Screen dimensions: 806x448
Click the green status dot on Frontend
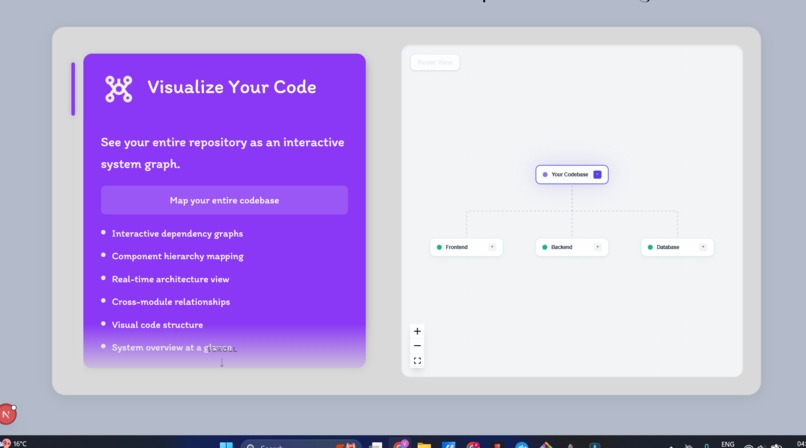click(x=439, y=247)
